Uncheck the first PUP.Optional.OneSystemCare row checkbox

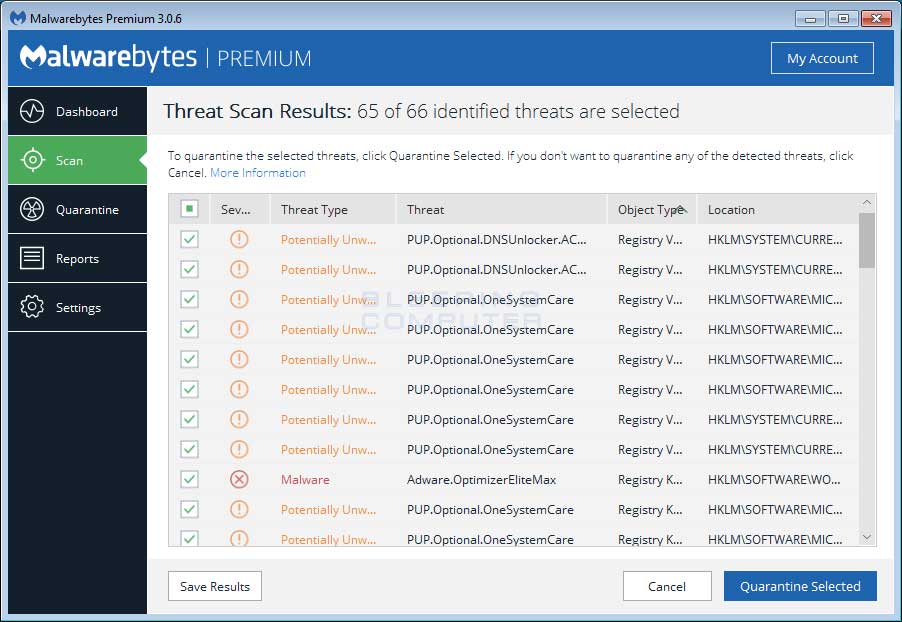pyautogui.click(x=189, y=299)
